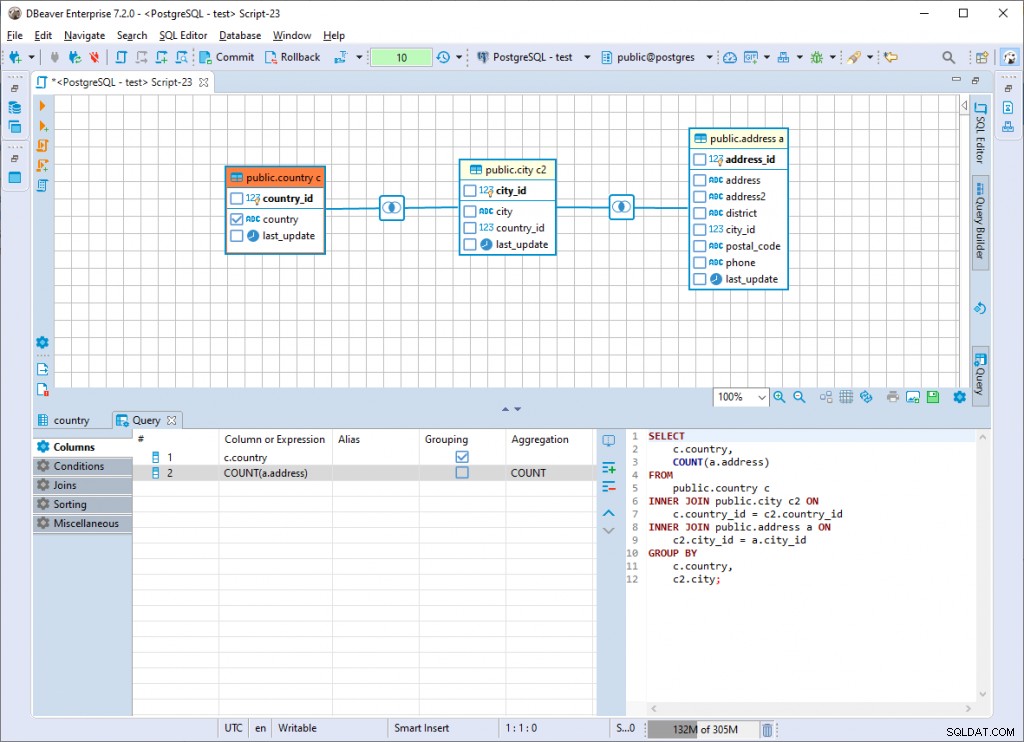Viewport: 1024px width, 742px height.
Task: Open the diagram zoom level dropdown
Action: click(x=761, y=397)
